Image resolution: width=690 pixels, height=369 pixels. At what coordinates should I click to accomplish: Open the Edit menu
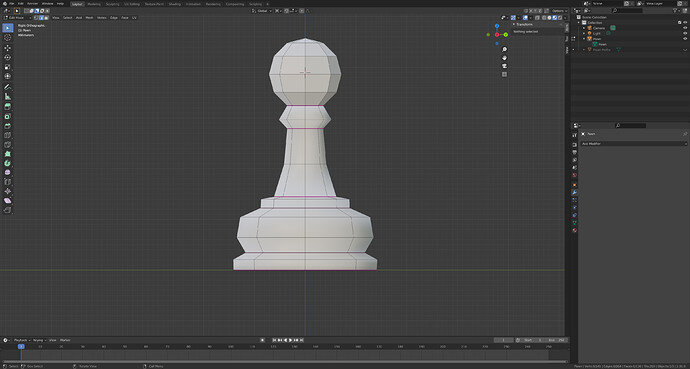(x=21, y=4)
